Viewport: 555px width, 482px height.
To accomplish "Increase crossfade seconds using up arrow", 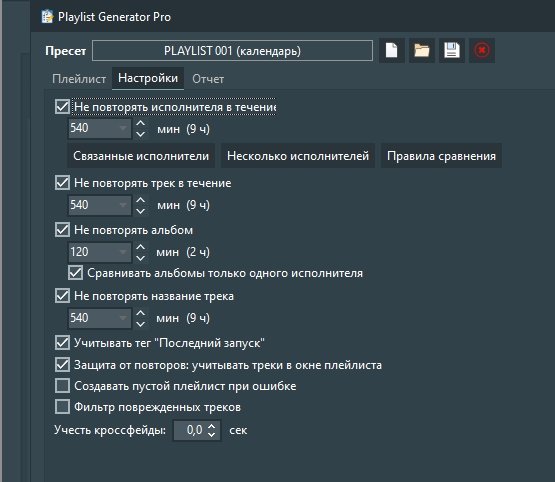I will click(x=211, y=426).
